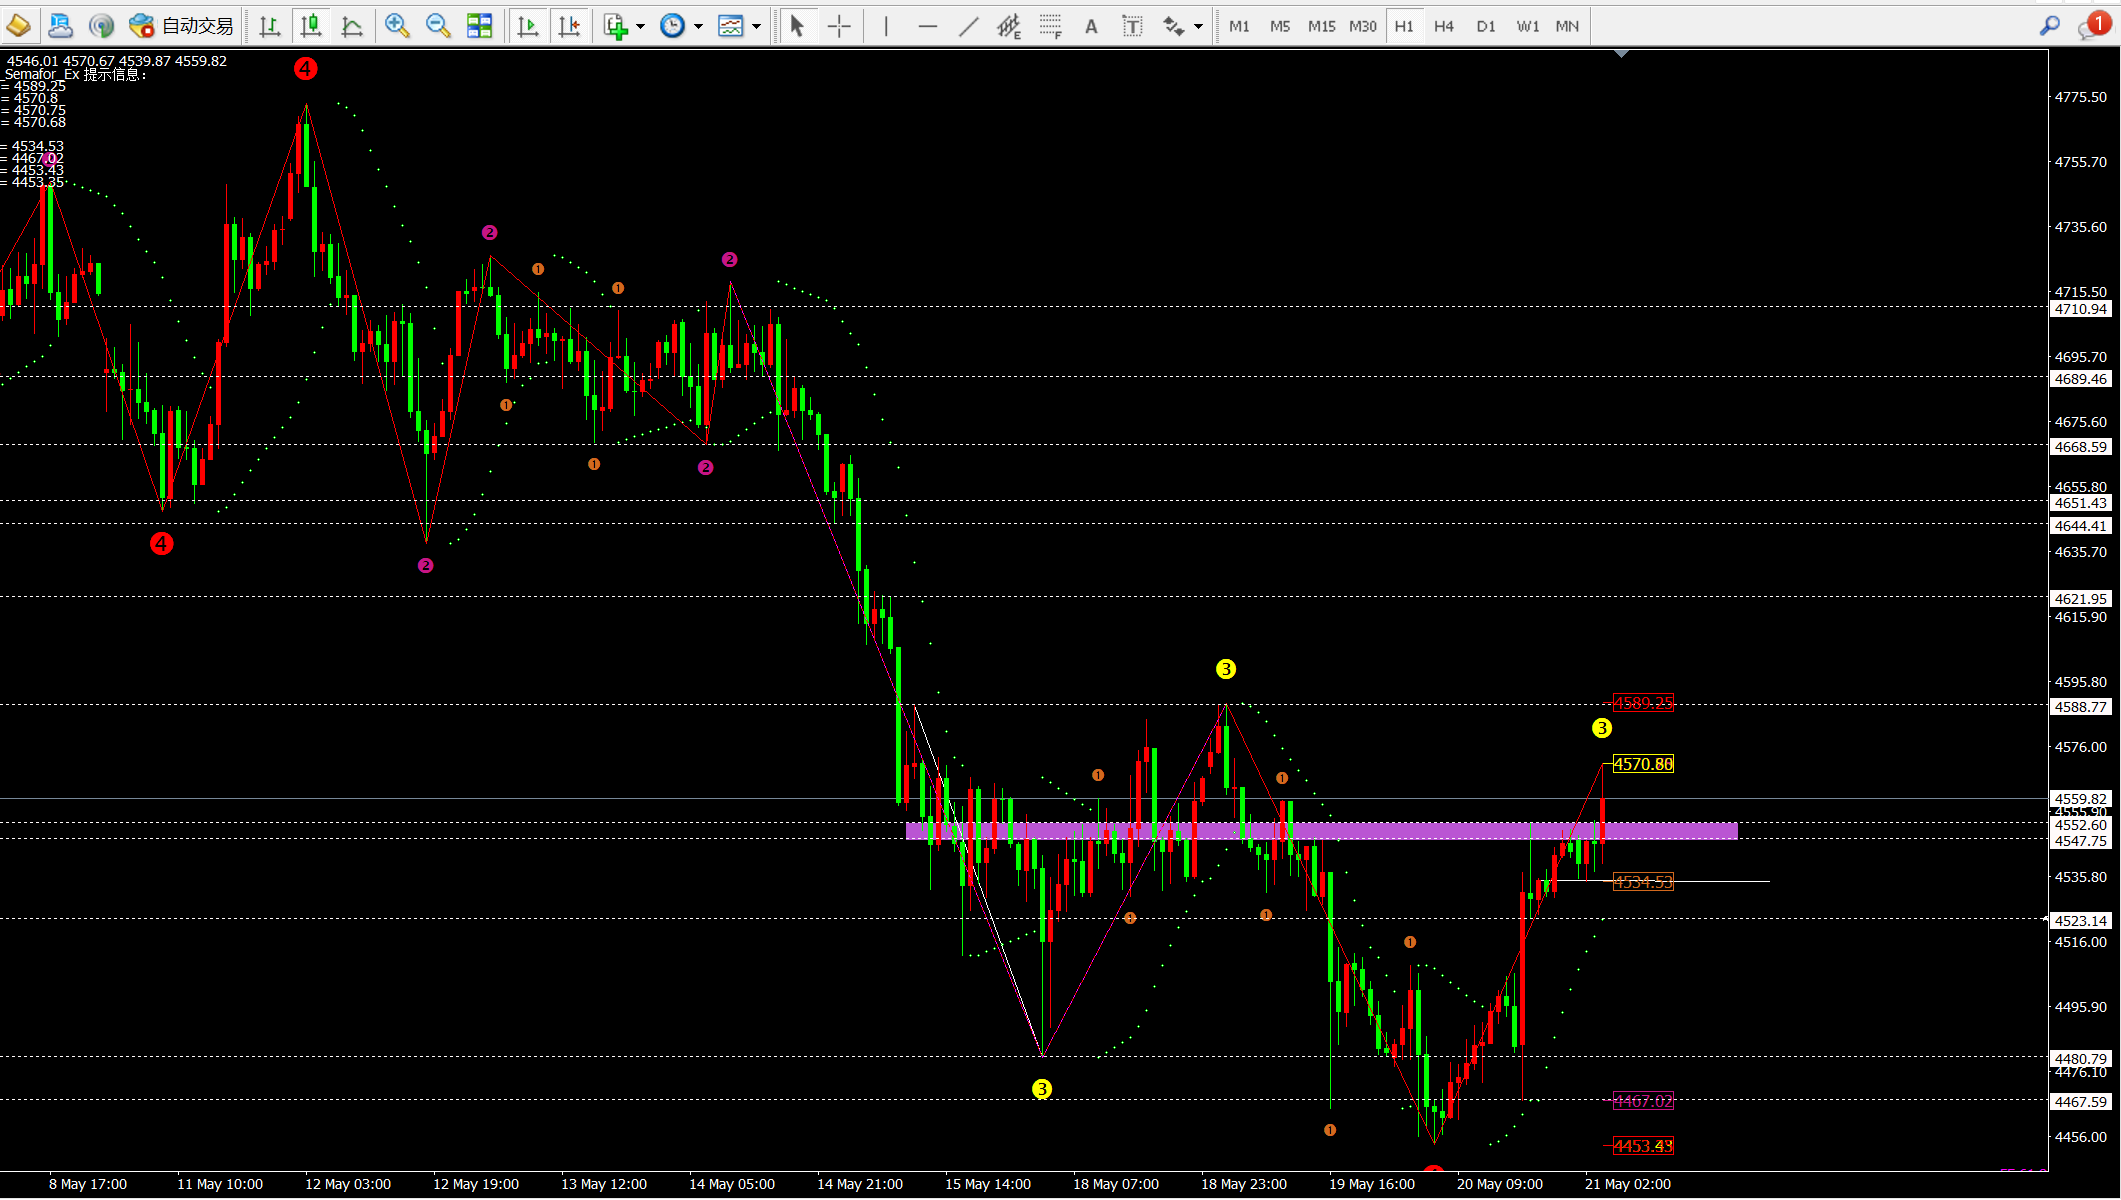Image resolution: width=2121 pixels, height=1200 pixels.
Task: Click the 4621.95 price axis label
Action: (x=2081, y=599)
